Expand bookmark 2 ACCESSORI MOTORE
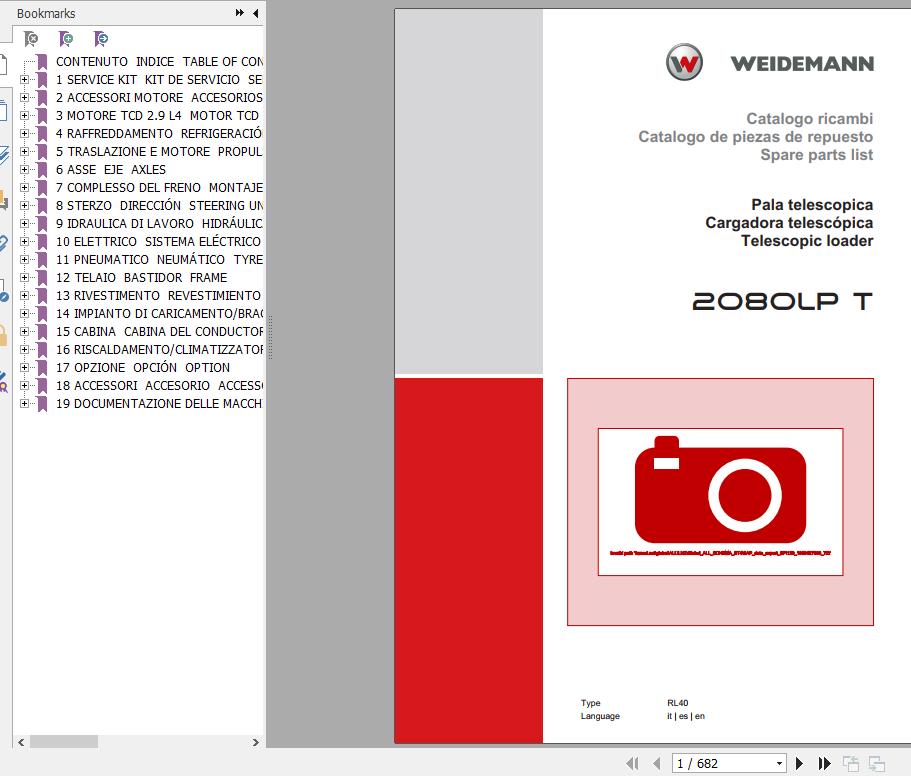This screenshot has width=911, height=776. point(24,98)
